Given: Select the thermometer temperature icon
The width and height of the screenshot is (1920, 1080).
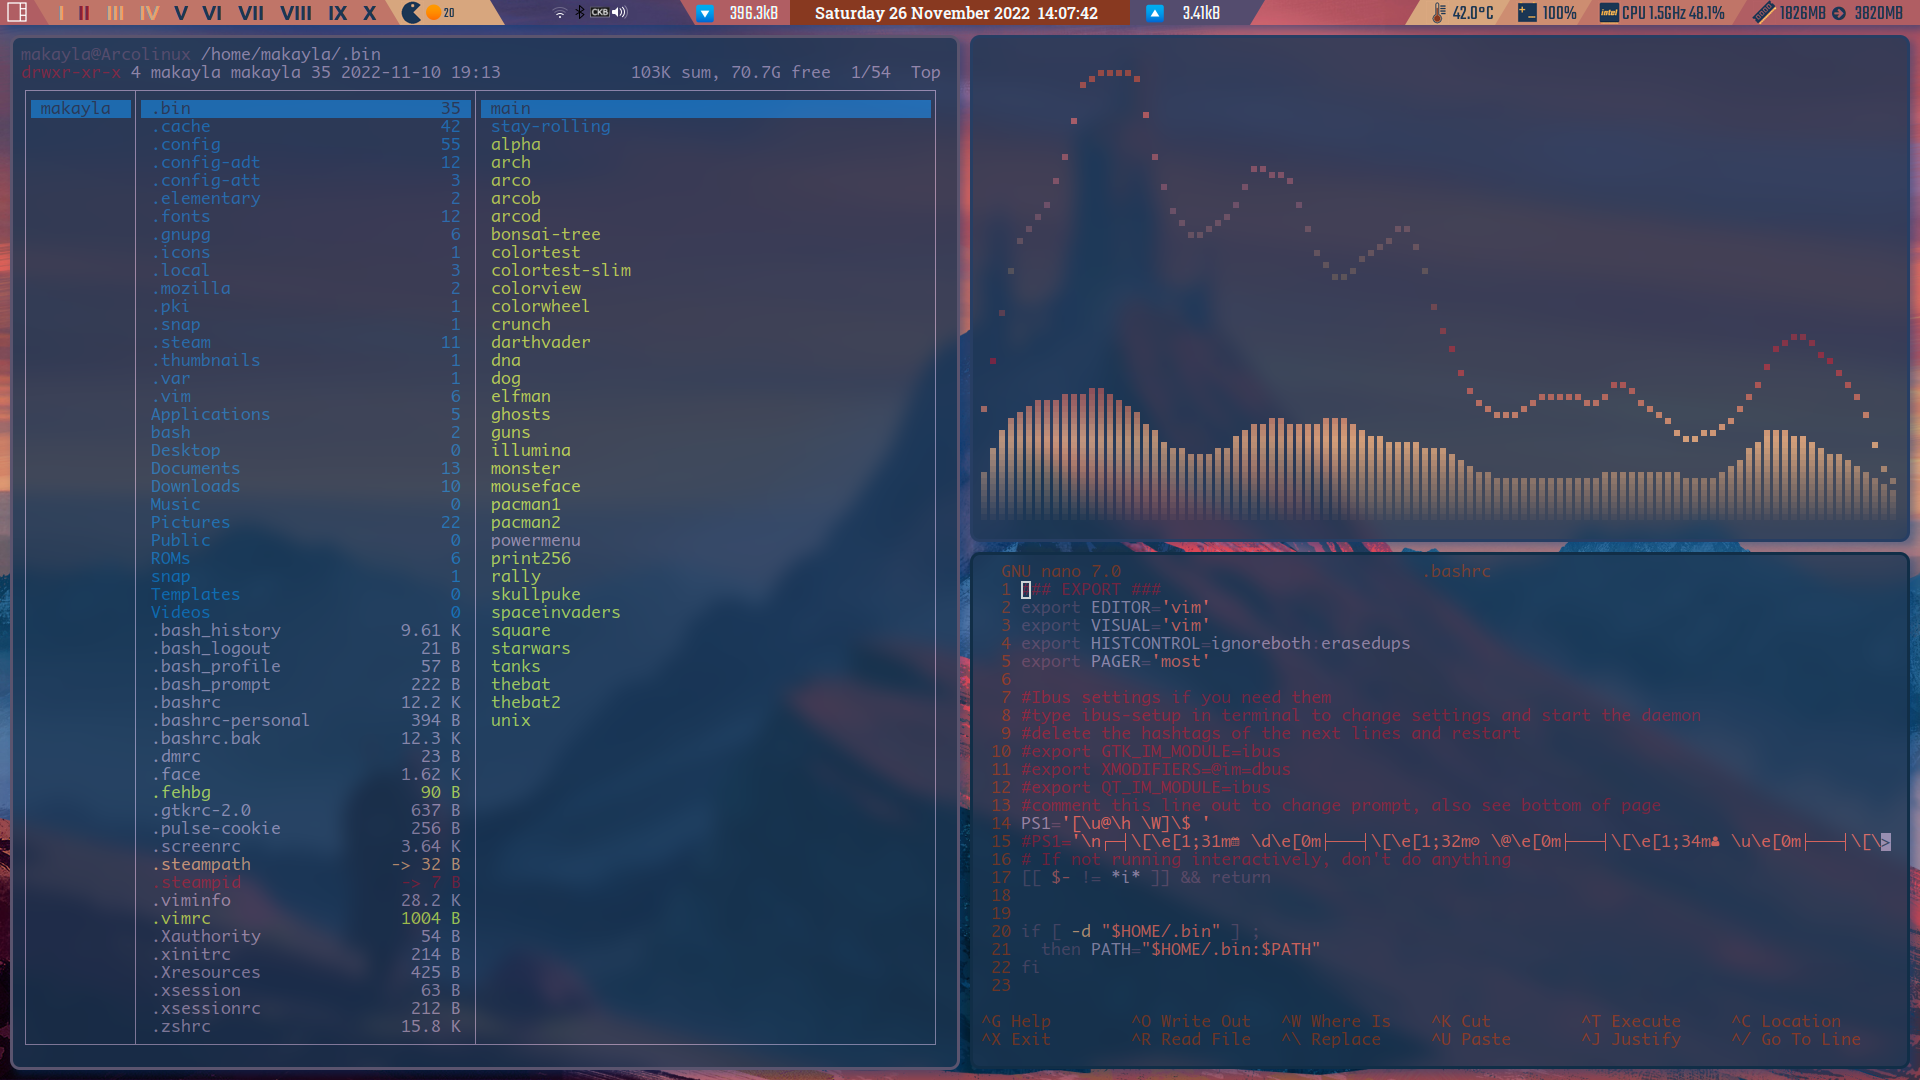Looking at the screenshot, I should point(1437,14).
